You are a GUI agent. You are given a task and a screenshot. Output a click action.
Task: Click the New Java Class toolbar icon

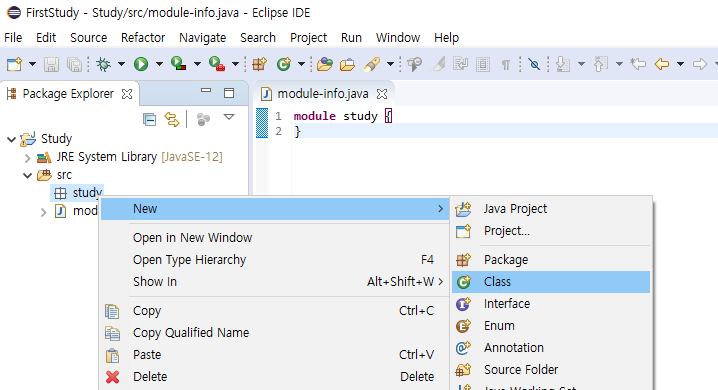click(x=284, y=64)
